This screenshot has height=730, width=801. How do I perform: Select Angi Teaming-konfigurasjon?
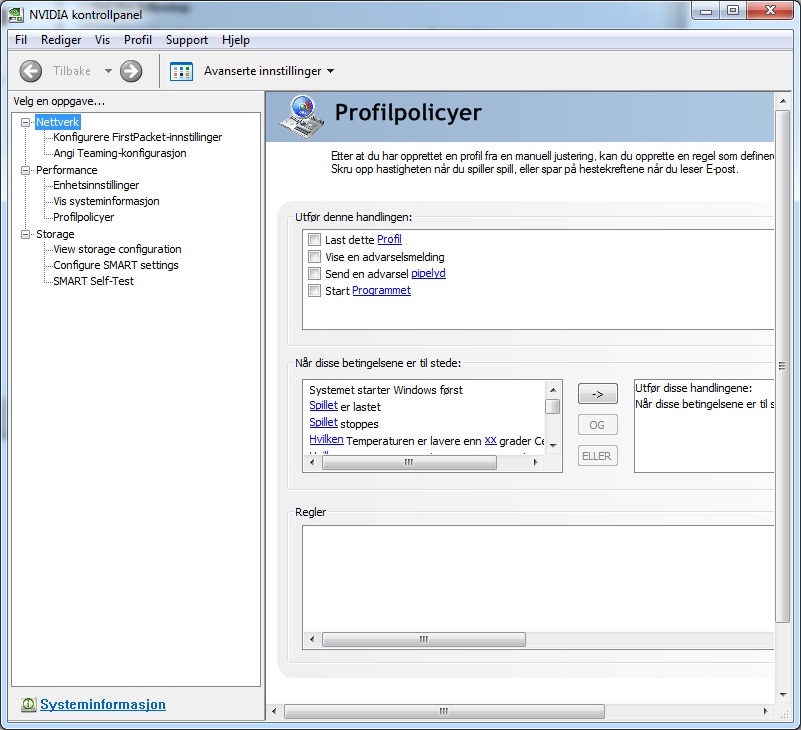click(x=120, y=153)
